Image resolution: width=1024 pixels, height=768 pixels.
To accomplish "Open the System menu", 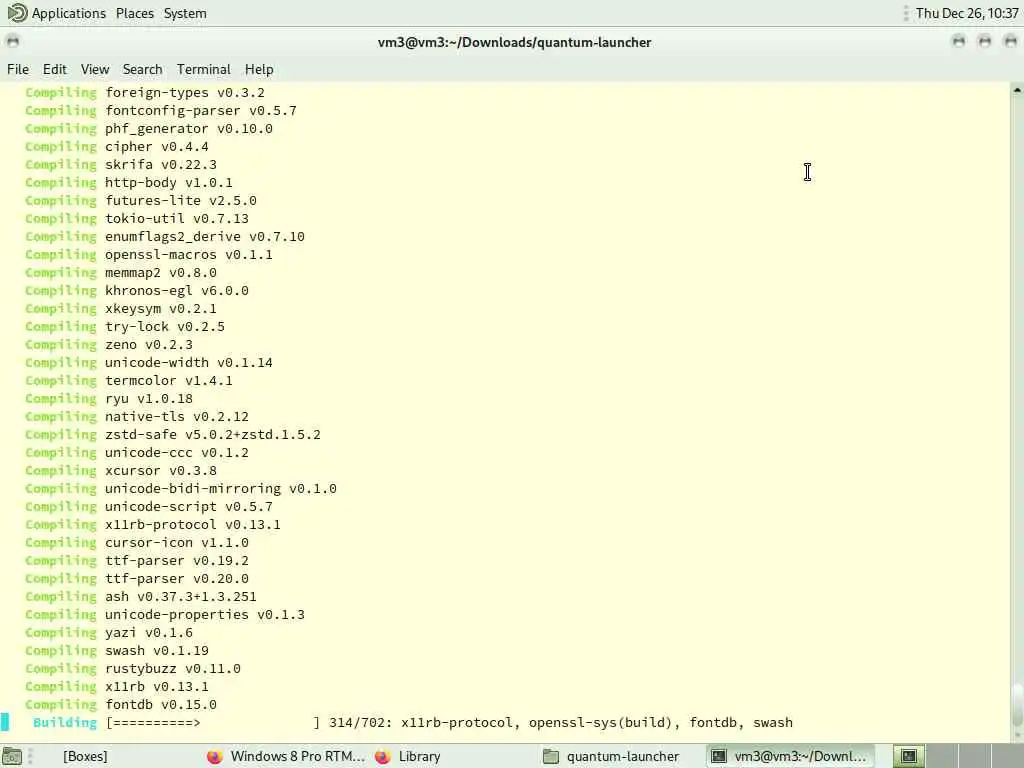I will coord(185,13).
